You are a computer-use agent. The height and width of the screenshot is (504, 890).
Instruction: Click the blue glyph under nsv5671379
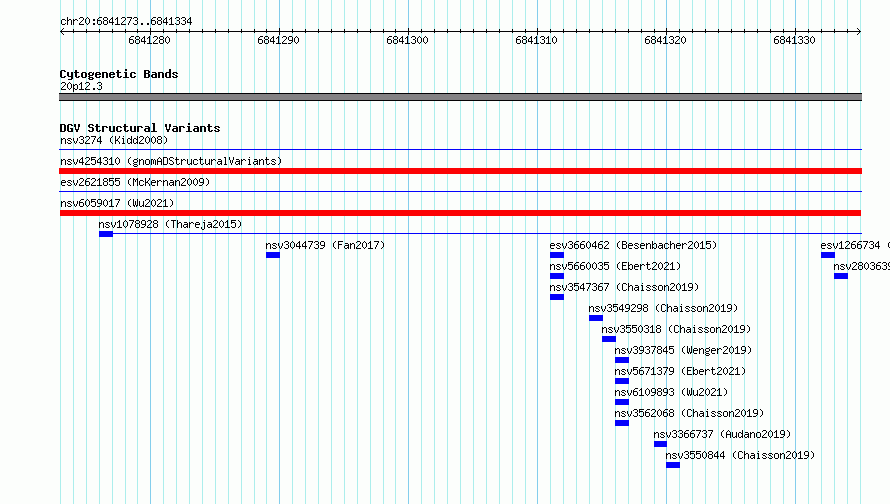(x=622, y=381)
